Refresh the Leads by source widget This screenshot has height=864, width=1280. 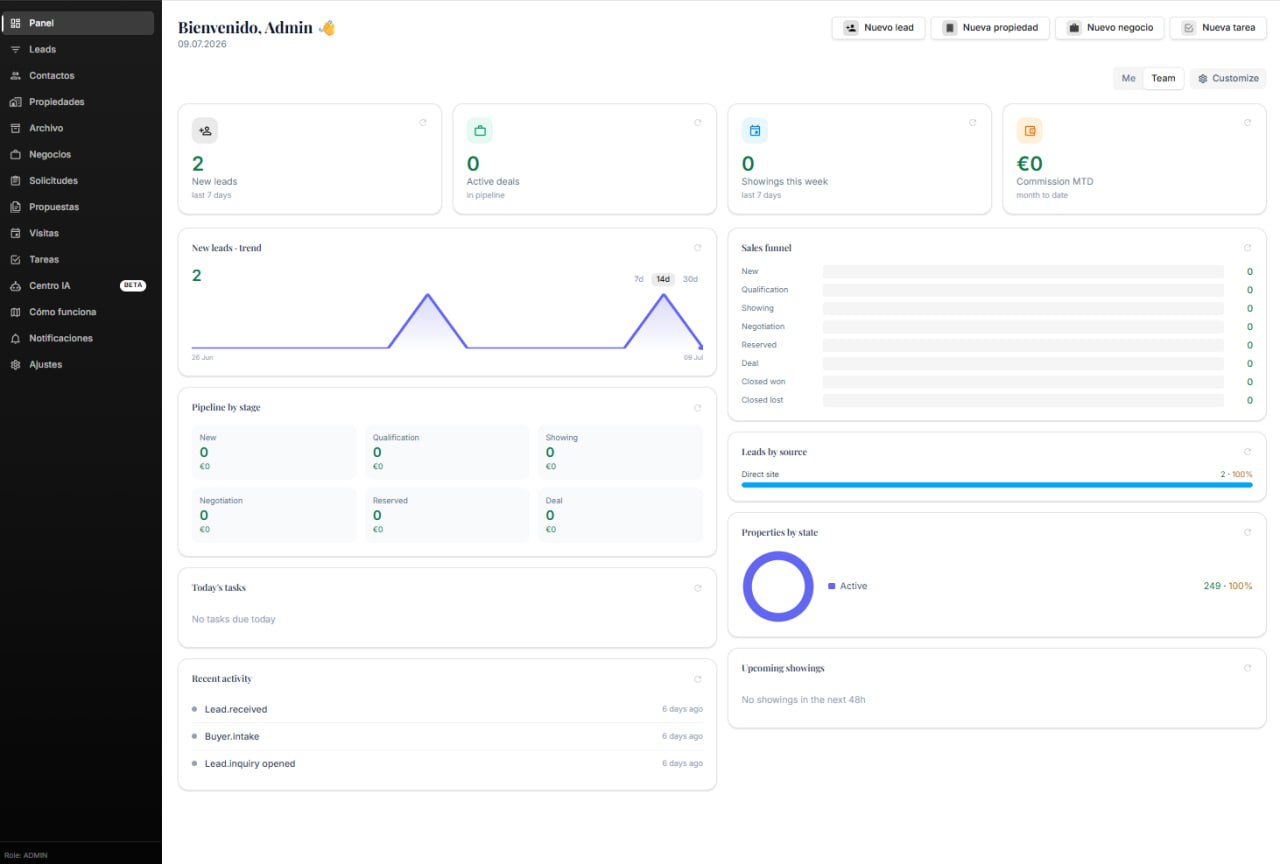[1247, 451]
